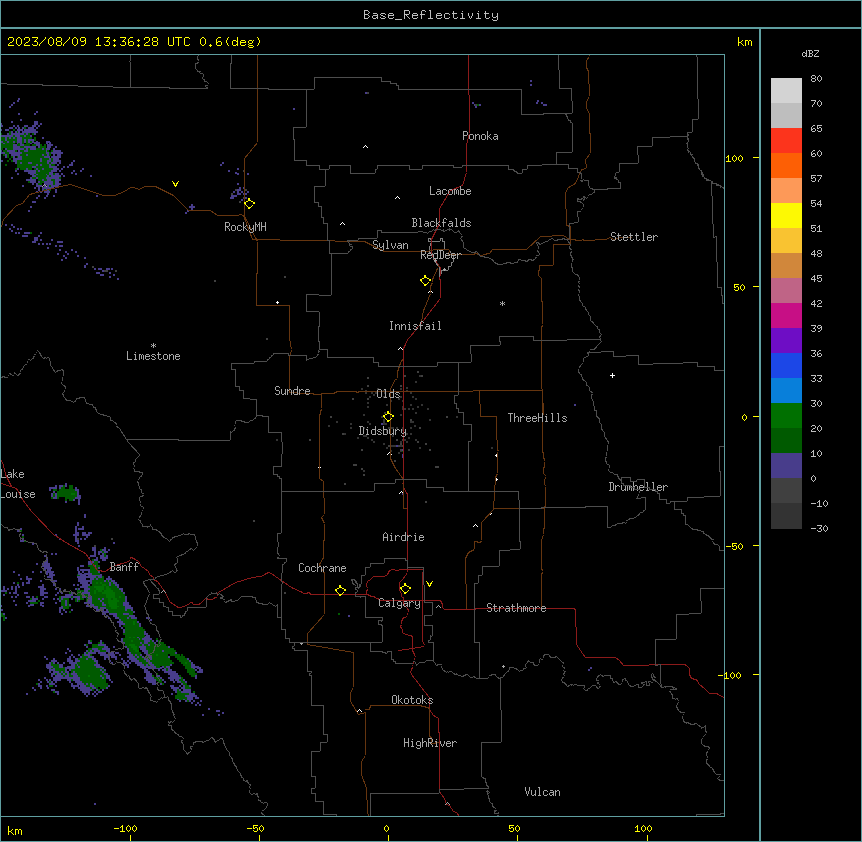Click the timestamp 2023/08/09 13:36:28 UTC

[x=99, y=42]
